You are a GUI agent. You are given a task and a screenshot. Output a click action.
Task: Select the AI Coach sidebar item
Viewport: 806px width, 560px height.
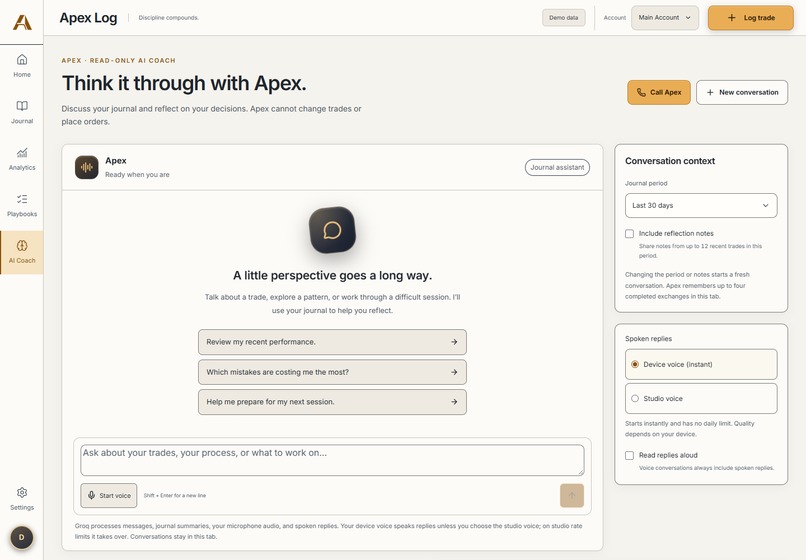coord(22,252)
